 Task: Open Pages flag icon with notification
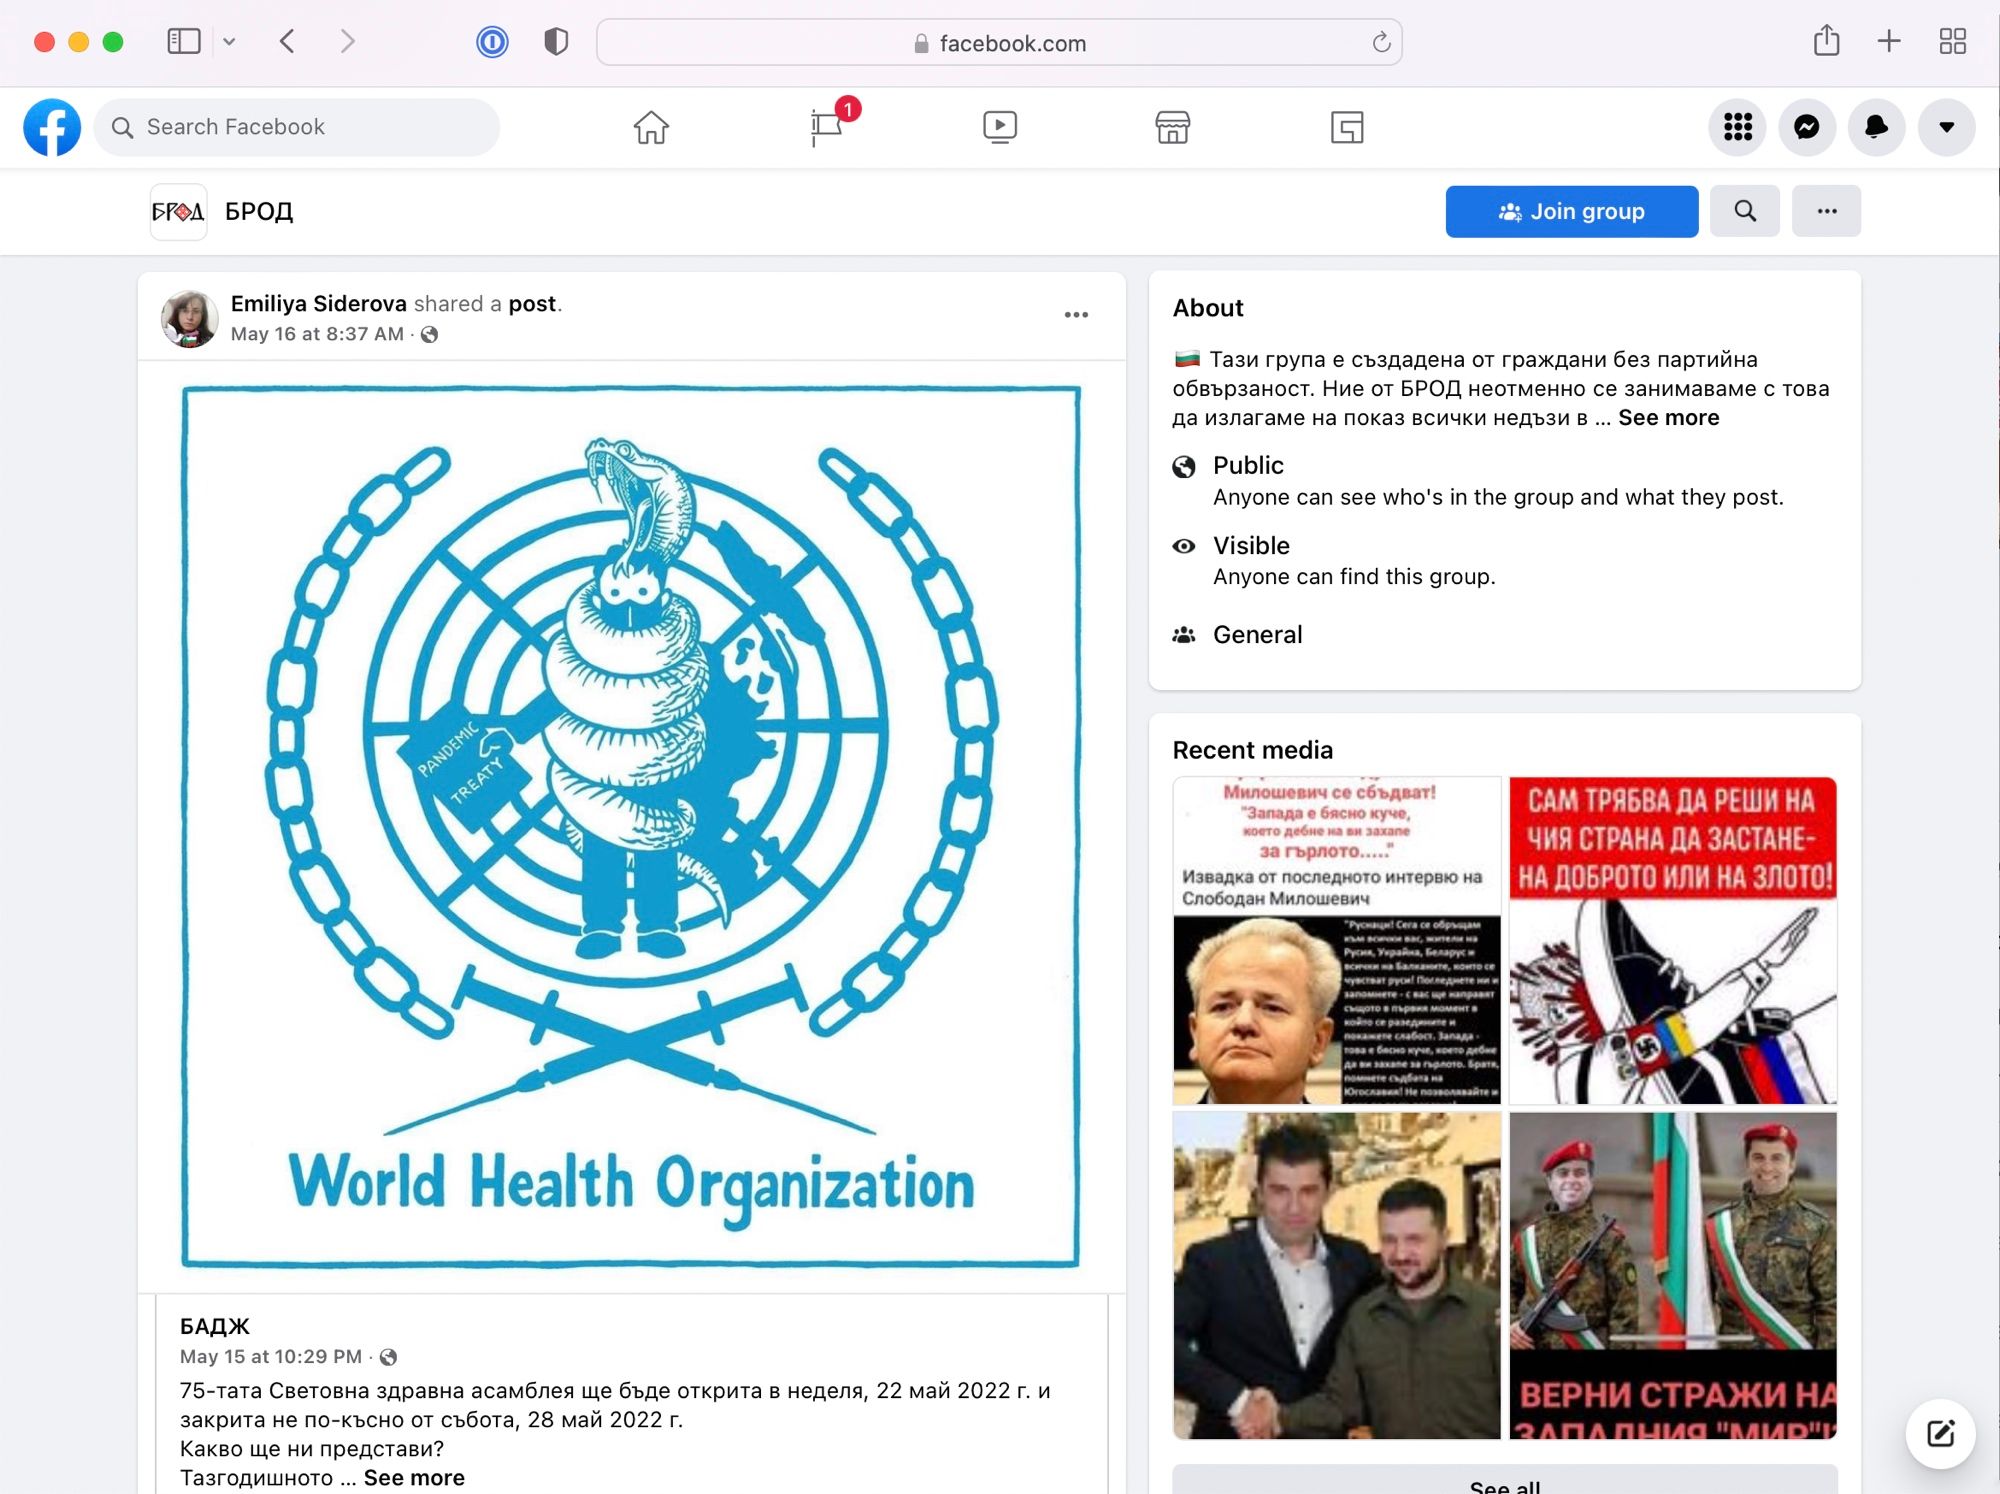point(827,127)
